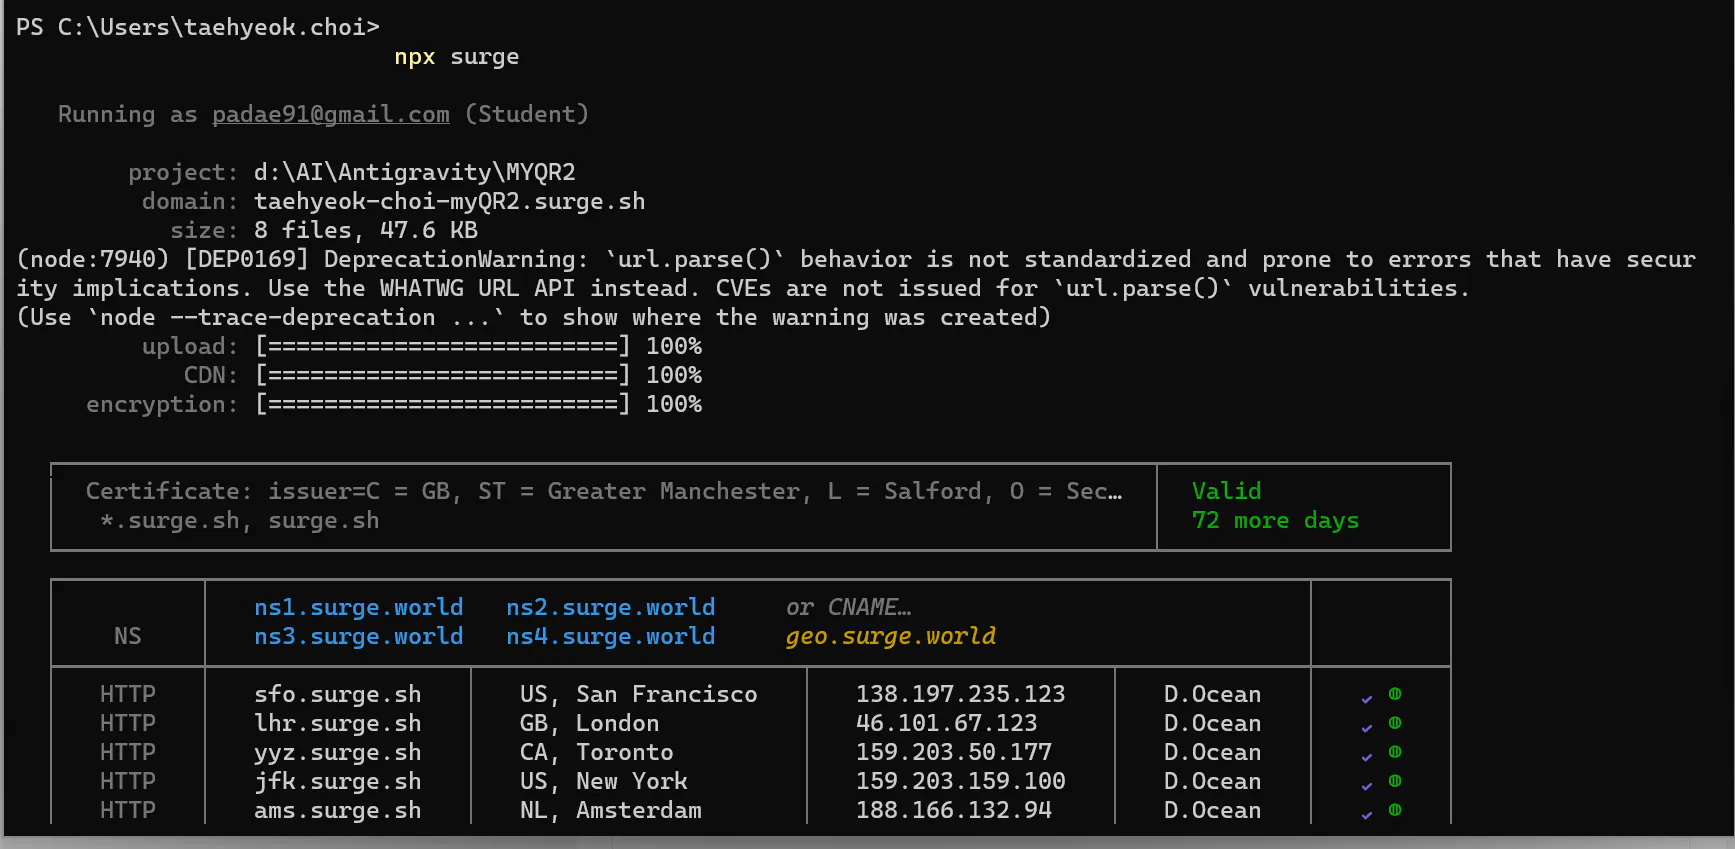Click the ams.surge.sh hostname
Viewport: 1735px width, 849px height.
(337, 810)
